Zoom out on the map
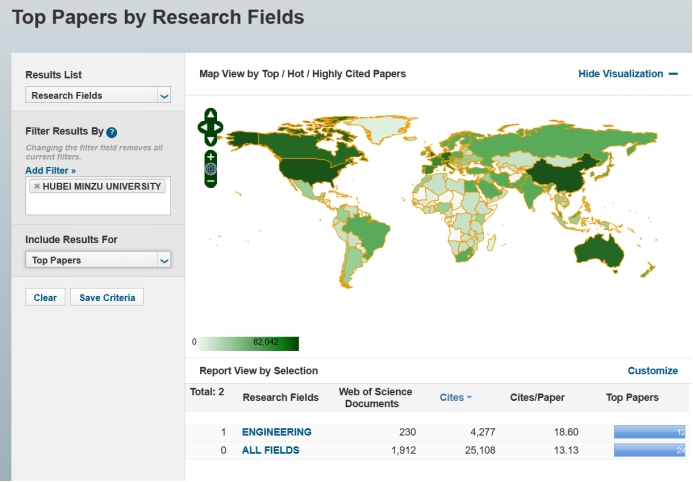Viewport: 693px width, 482px height. click(210, 181)
